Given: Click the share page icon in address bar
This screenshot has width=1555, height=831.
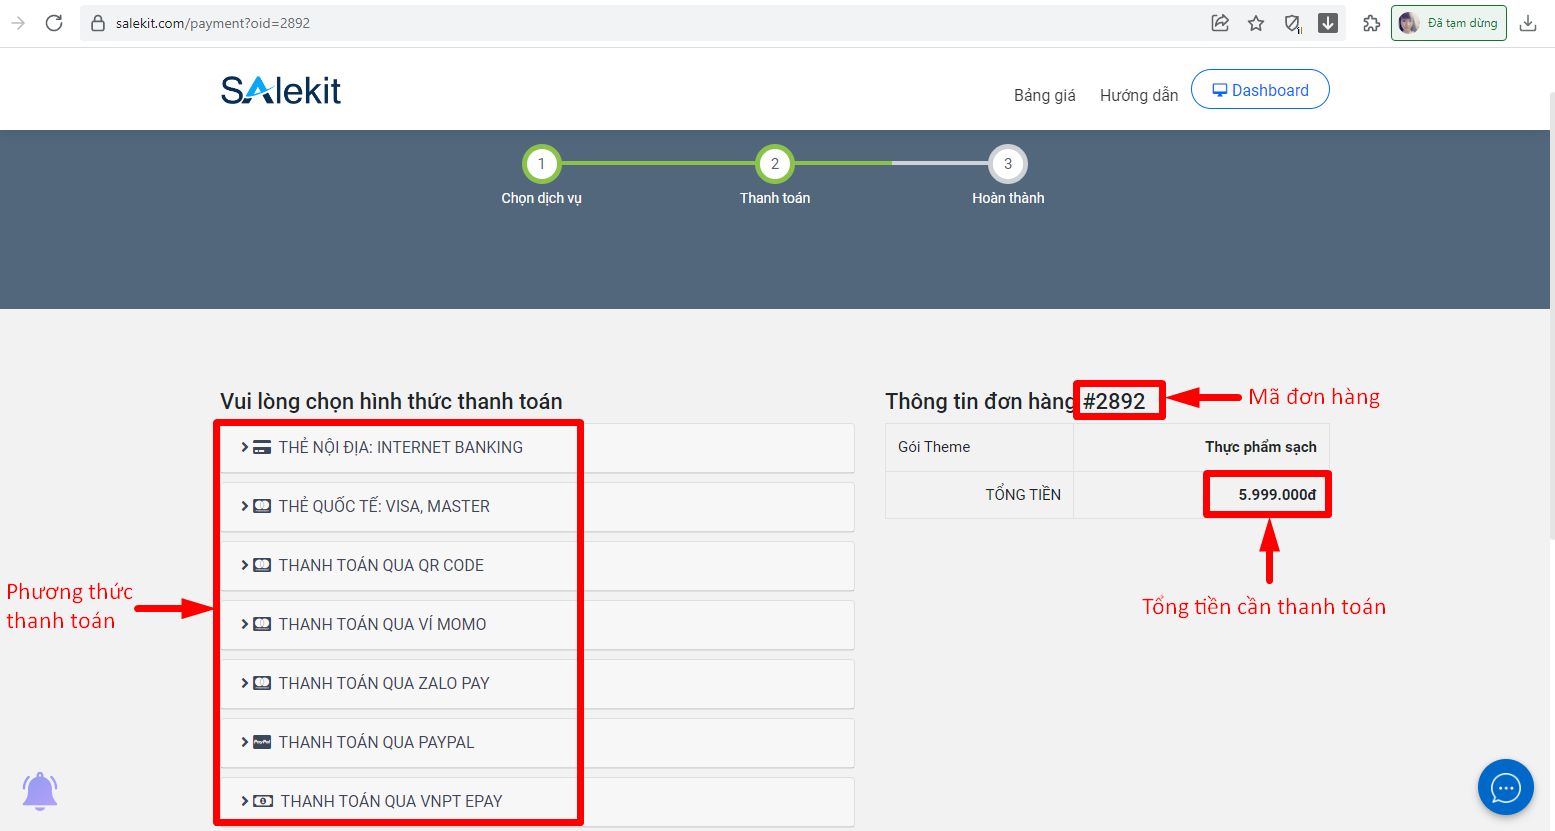Looking at the screenshot, I should tap(1220, 23).
